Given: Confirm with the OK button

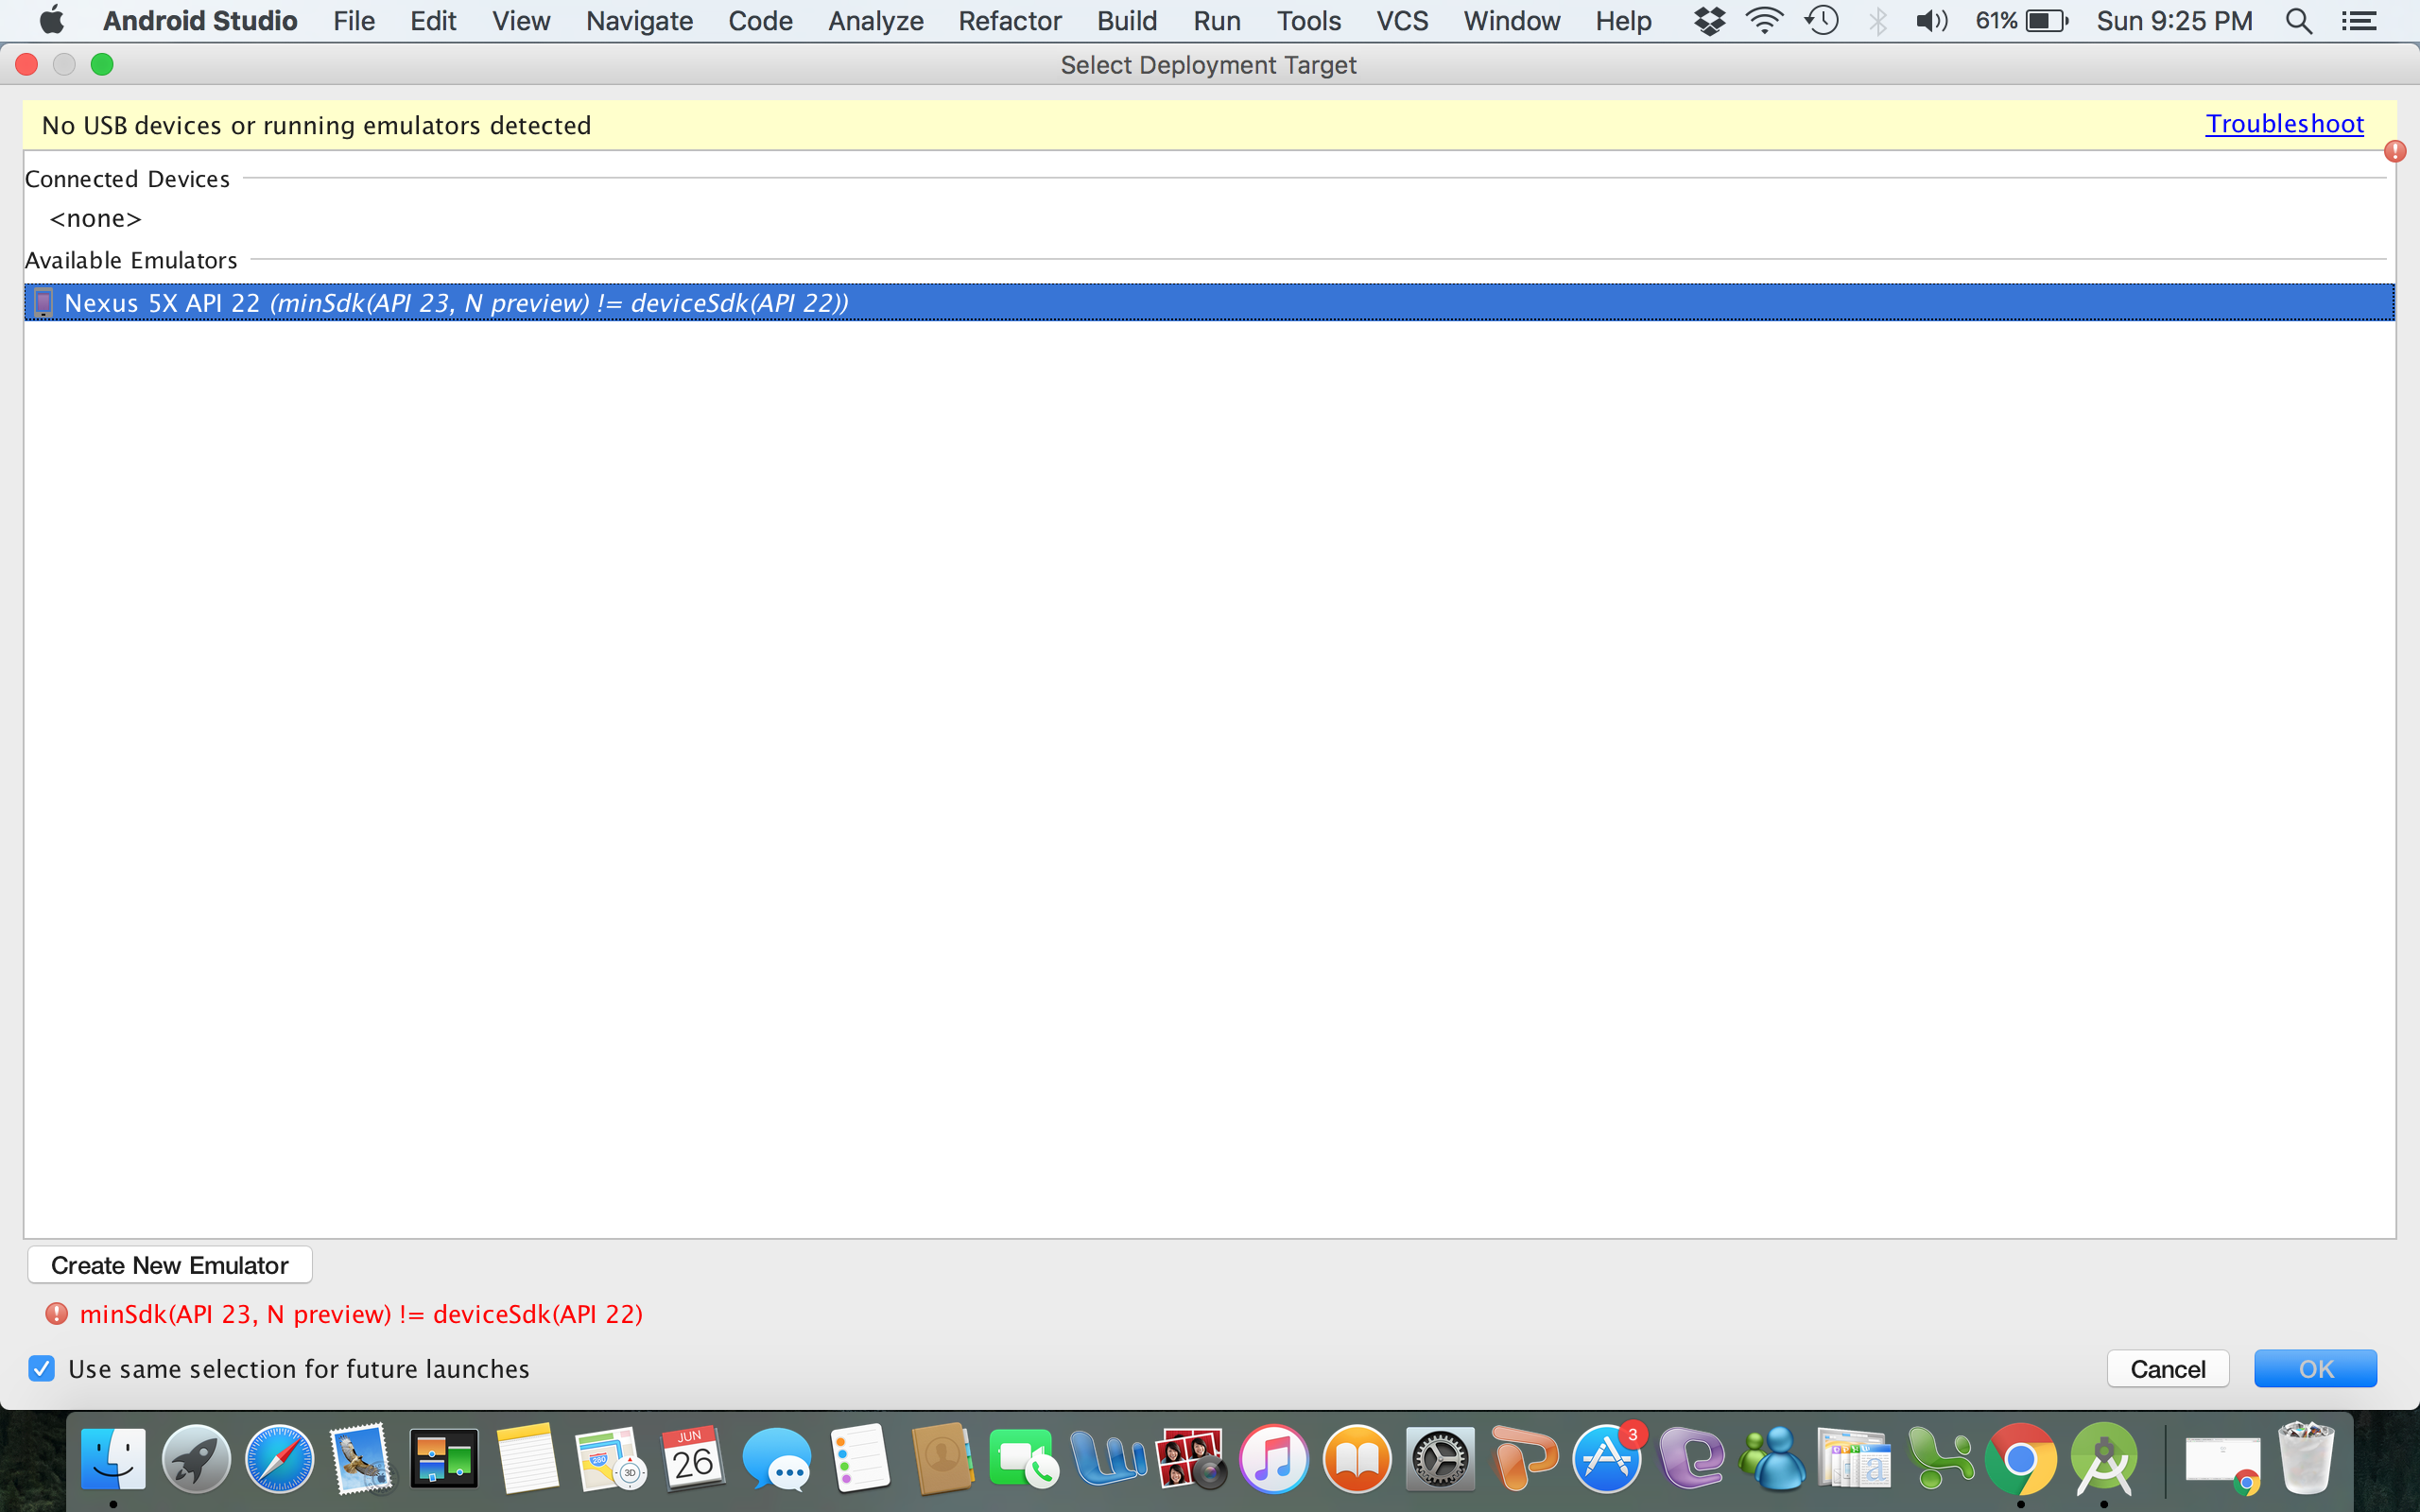Looking at the screenshot, I should (2315, 1368).
